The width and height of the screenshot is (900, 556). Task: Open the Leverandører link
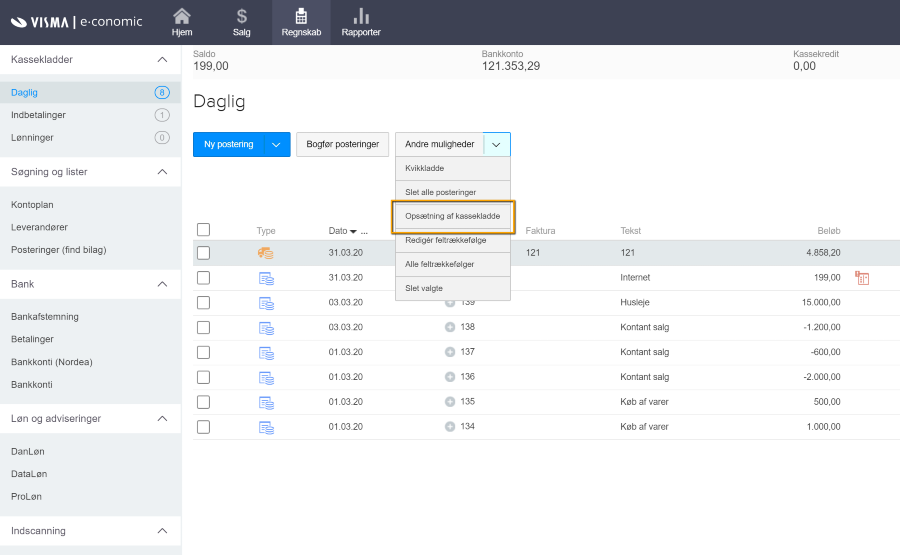click(x=39, y=227)
